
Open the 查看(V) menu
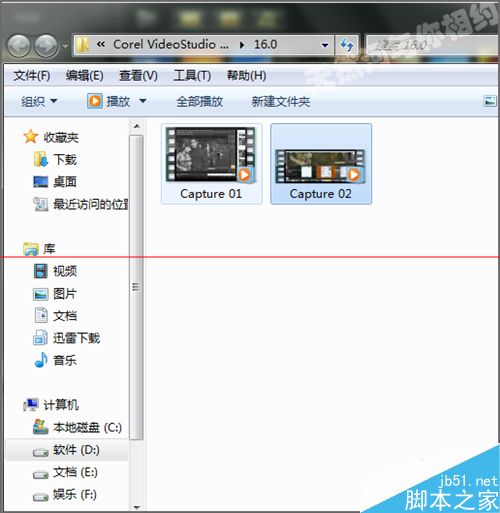click(138, 76)
